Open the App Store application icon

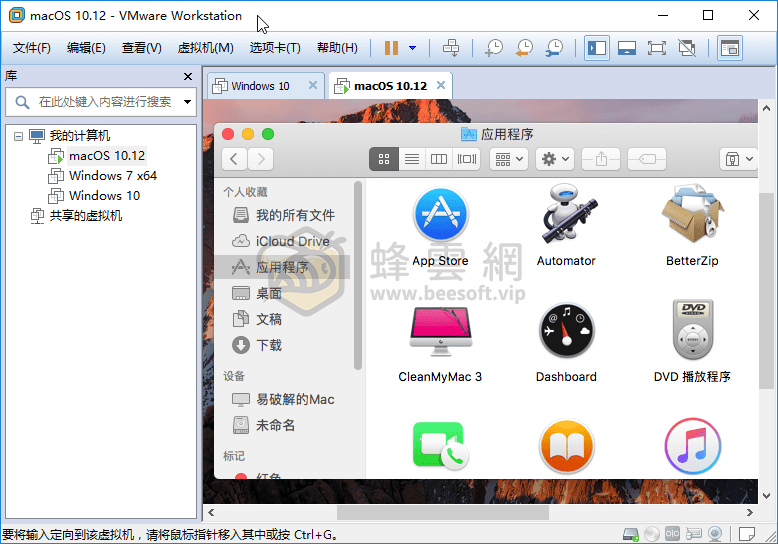coord(440,215)
